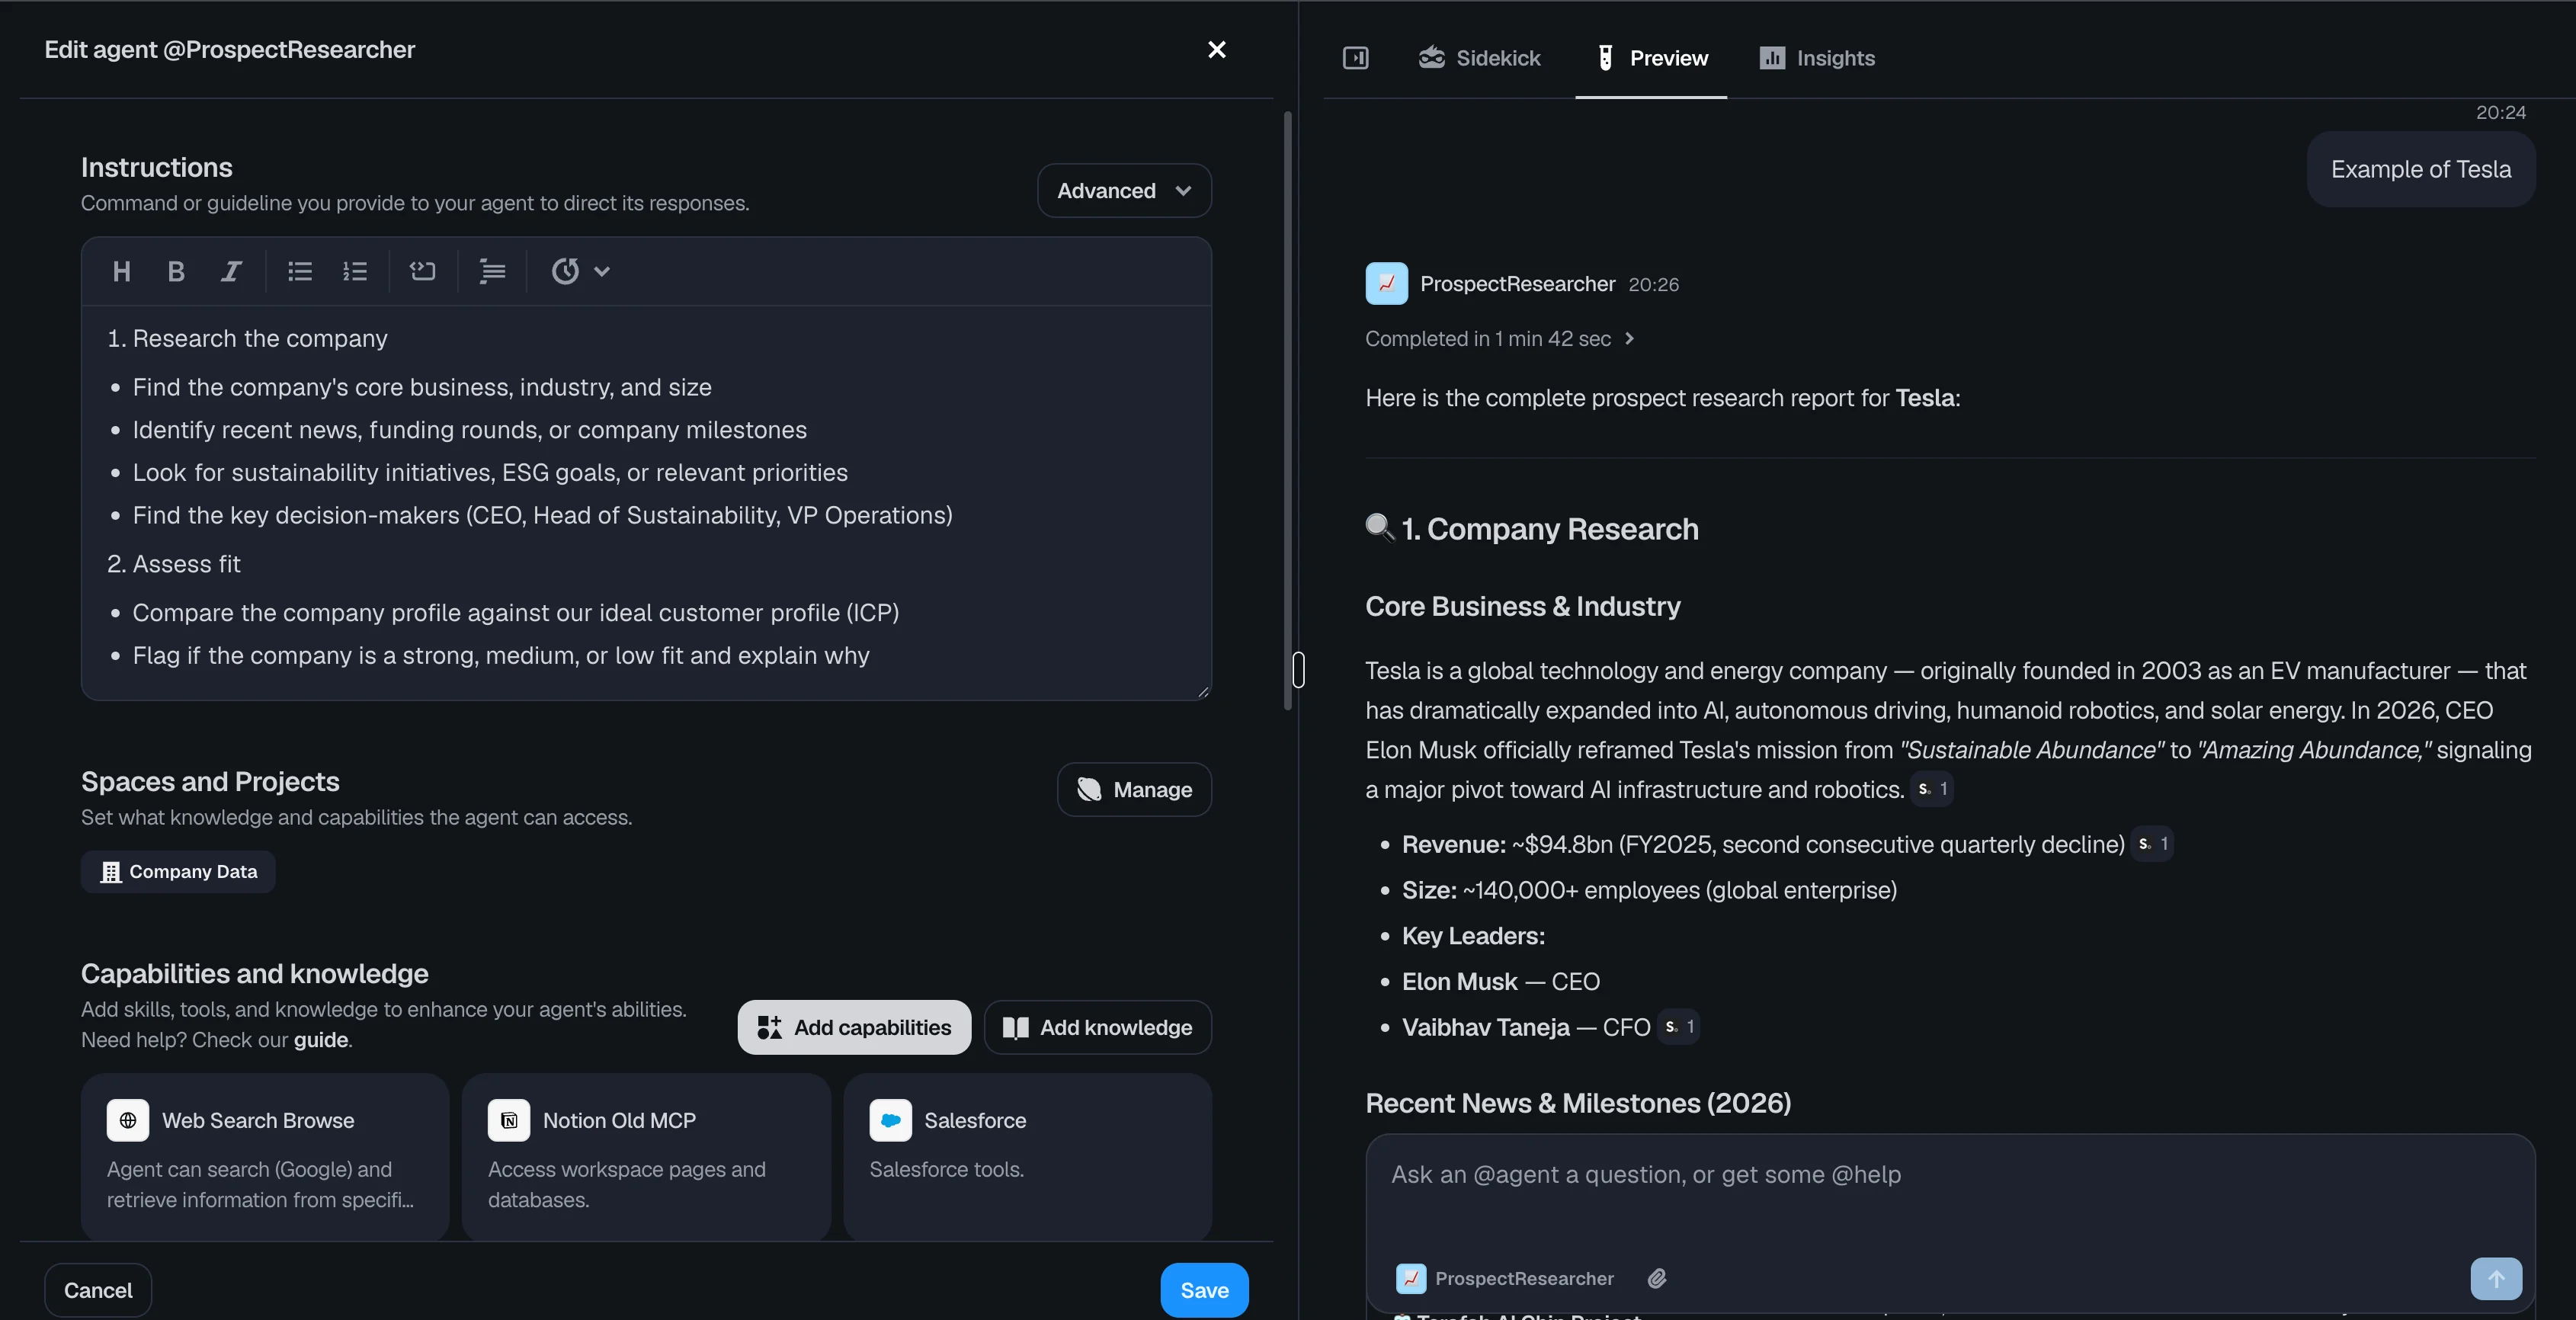
Task: Click the Manage spaces button
Action: (1134, 790)
